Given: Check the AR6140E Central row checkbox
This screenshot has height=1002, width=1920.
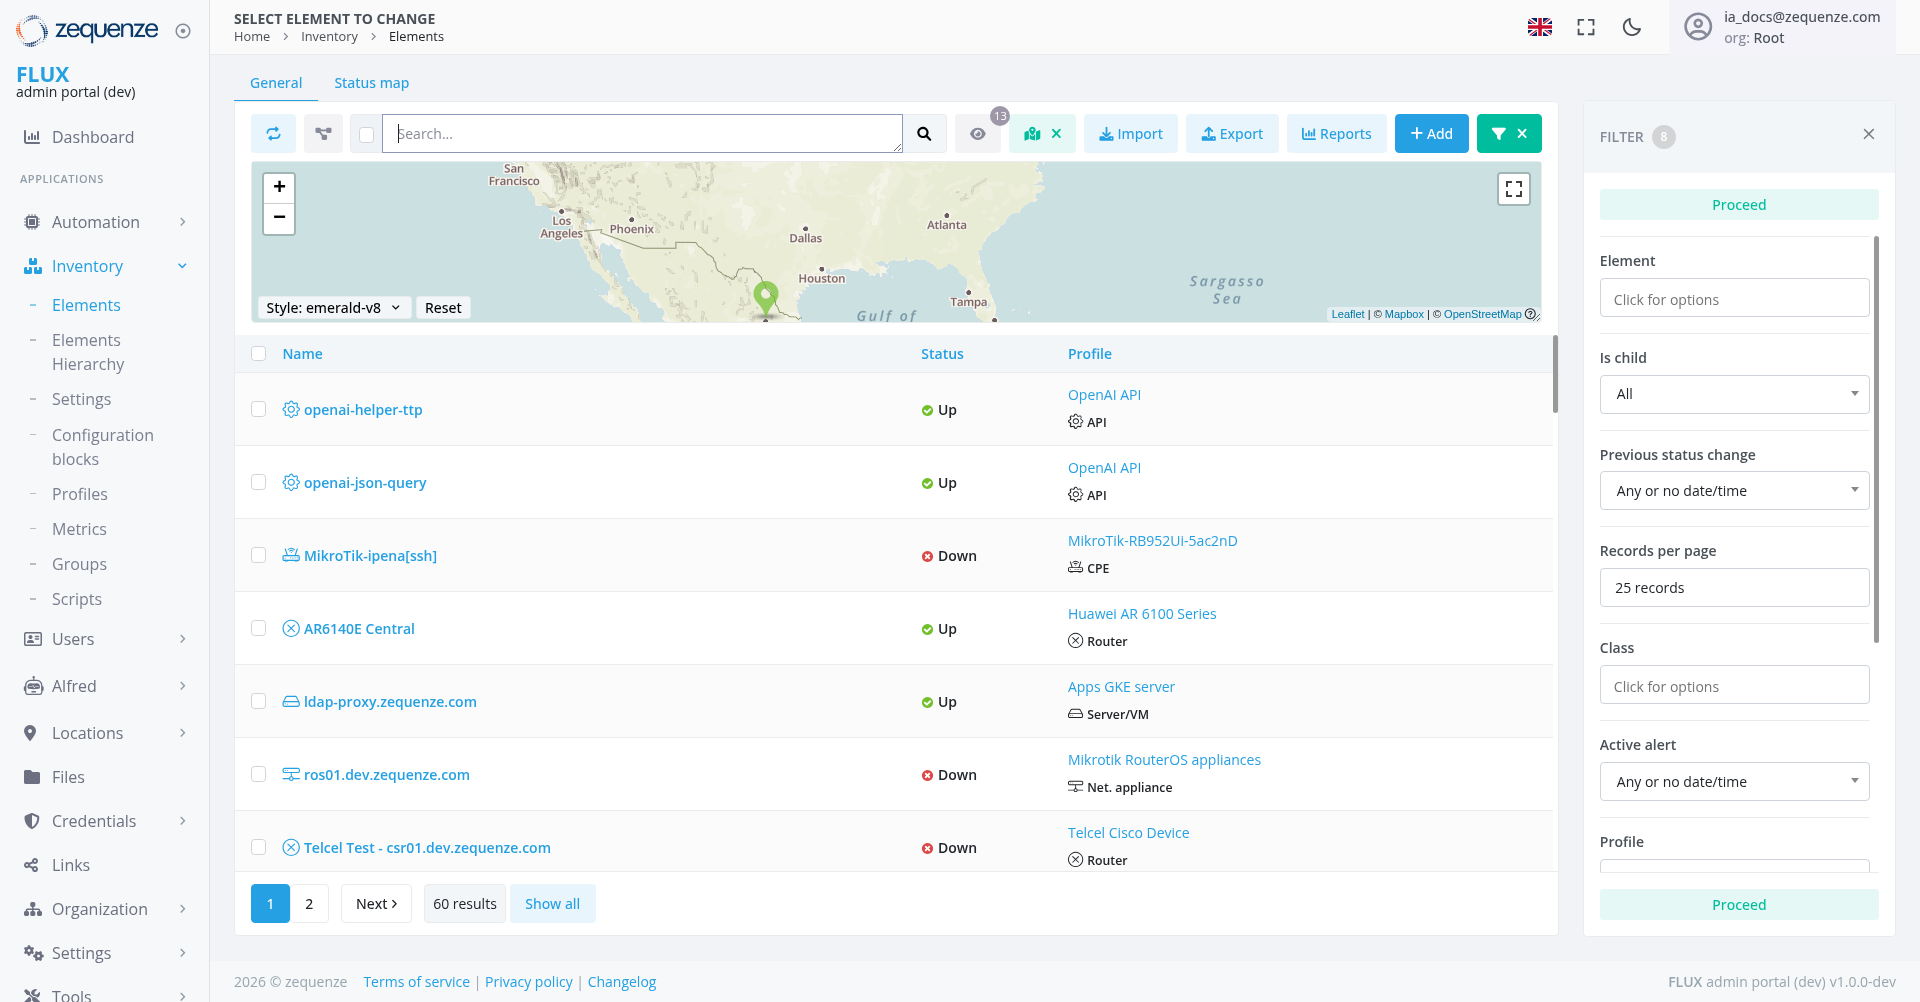Looking at the screenshot, I should 259,628.
